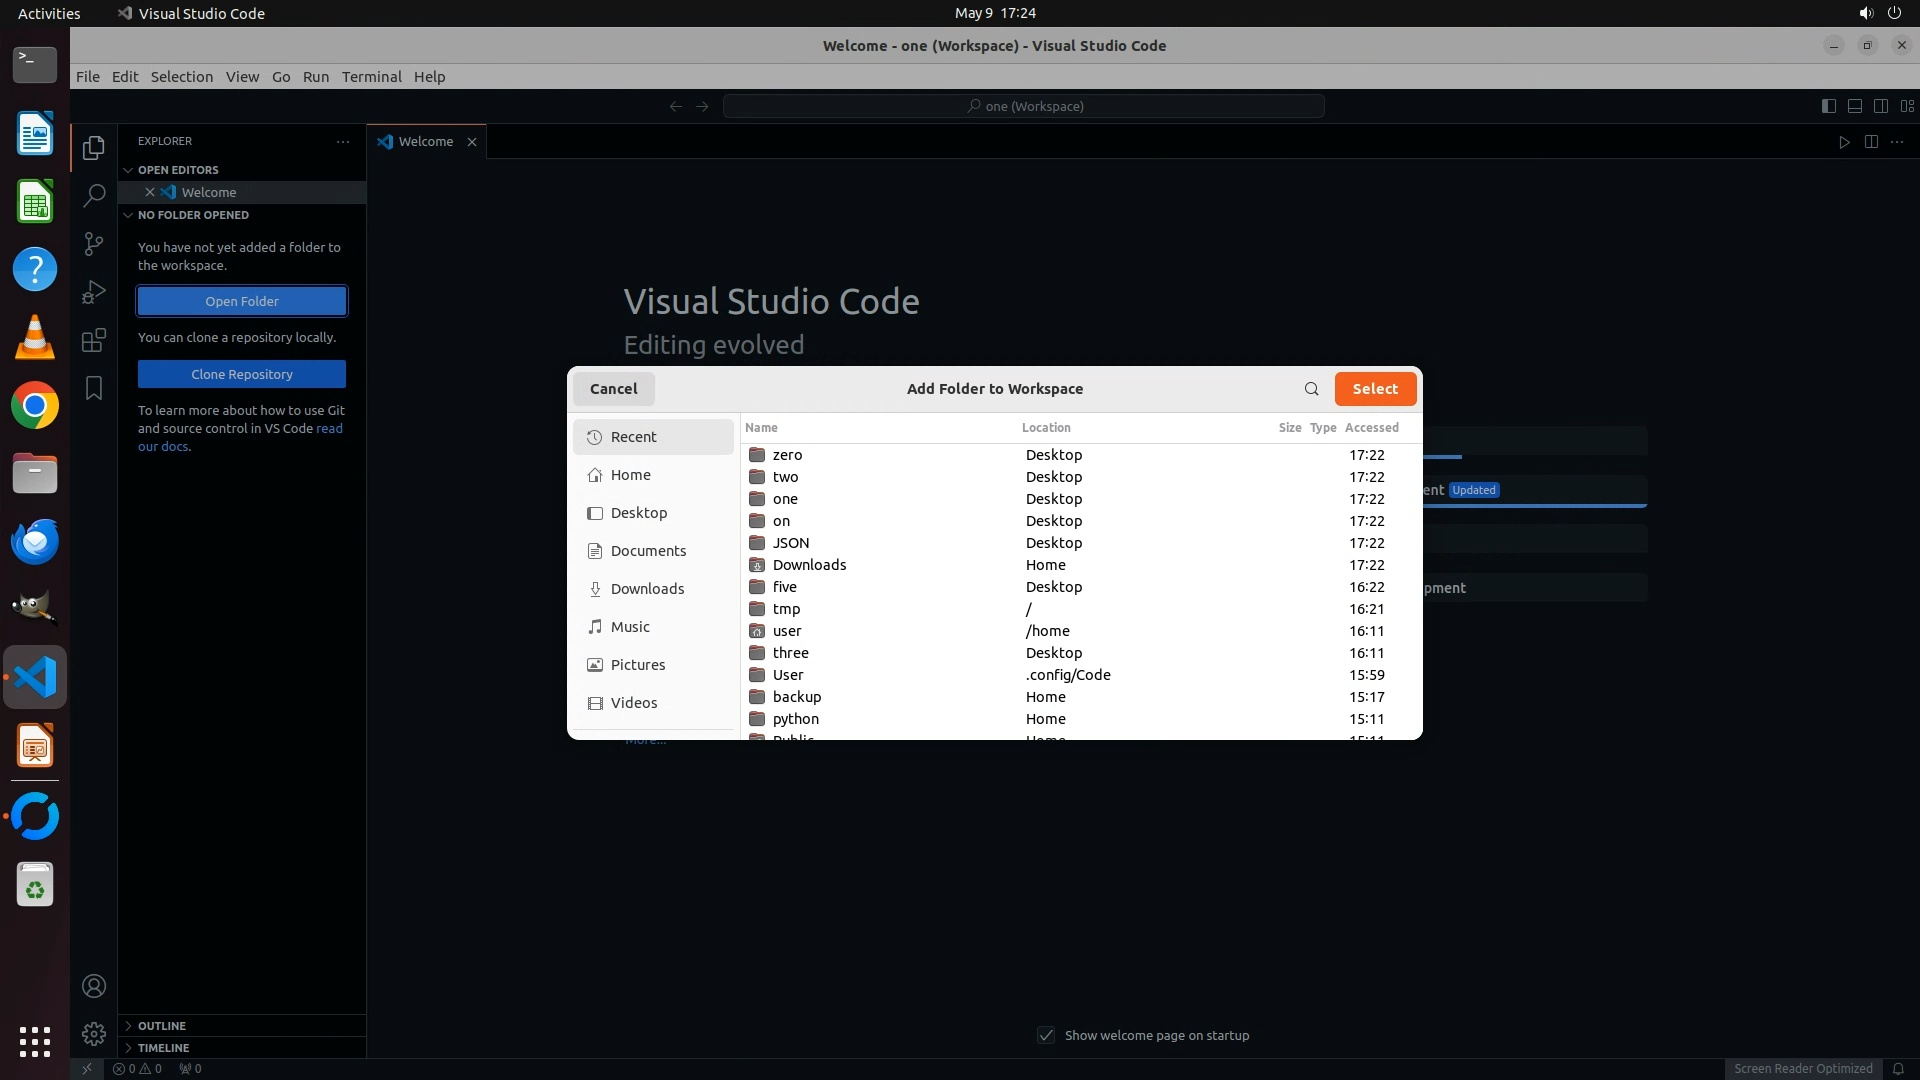Click the search icon in folder dialog
The image size is (1920, 1080).
[x=1311, y=389]
